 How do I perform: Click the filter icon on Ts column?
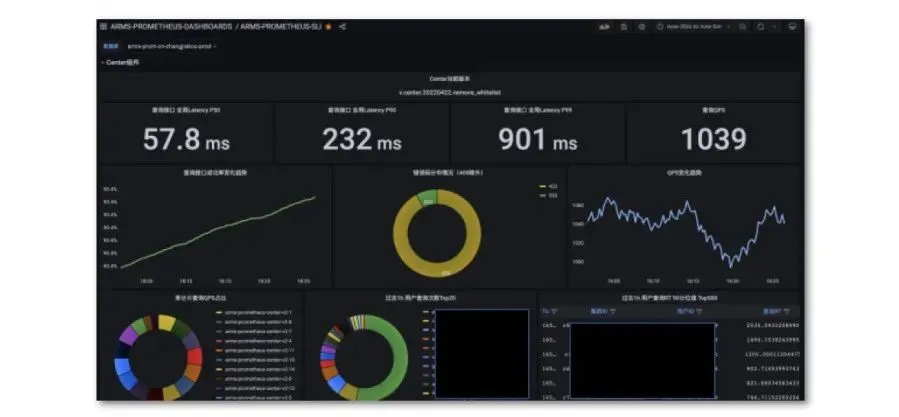point(554,311)
